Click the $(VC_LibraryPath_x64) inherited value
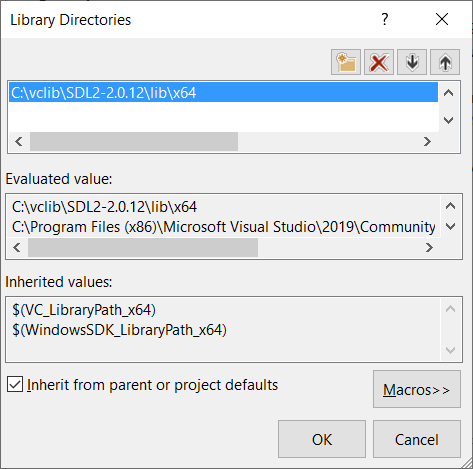Screen dimensions: 473x469 point(84,310)
